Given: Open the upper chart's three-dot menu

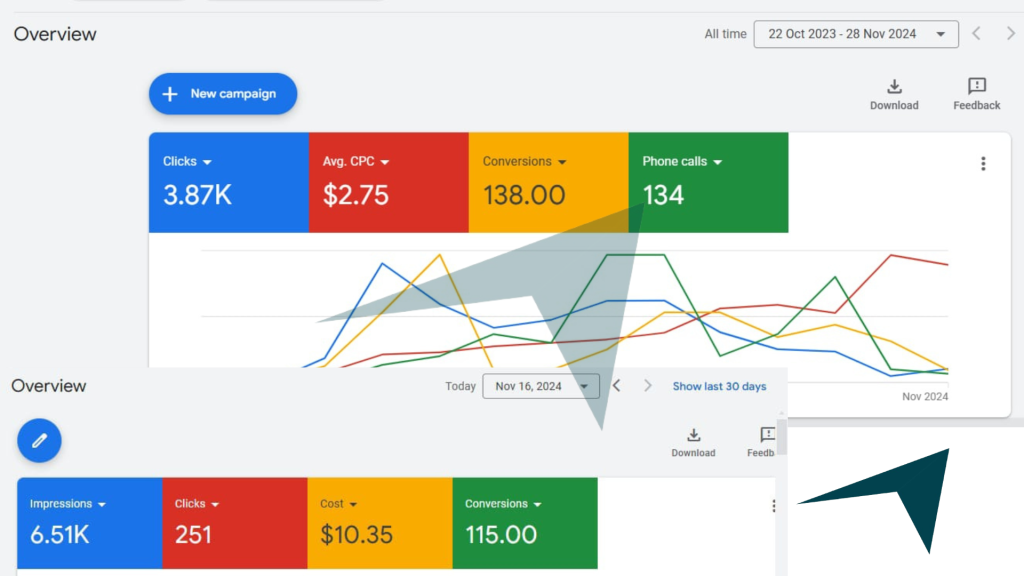Looking at the screenshot, I should point(983,163).
